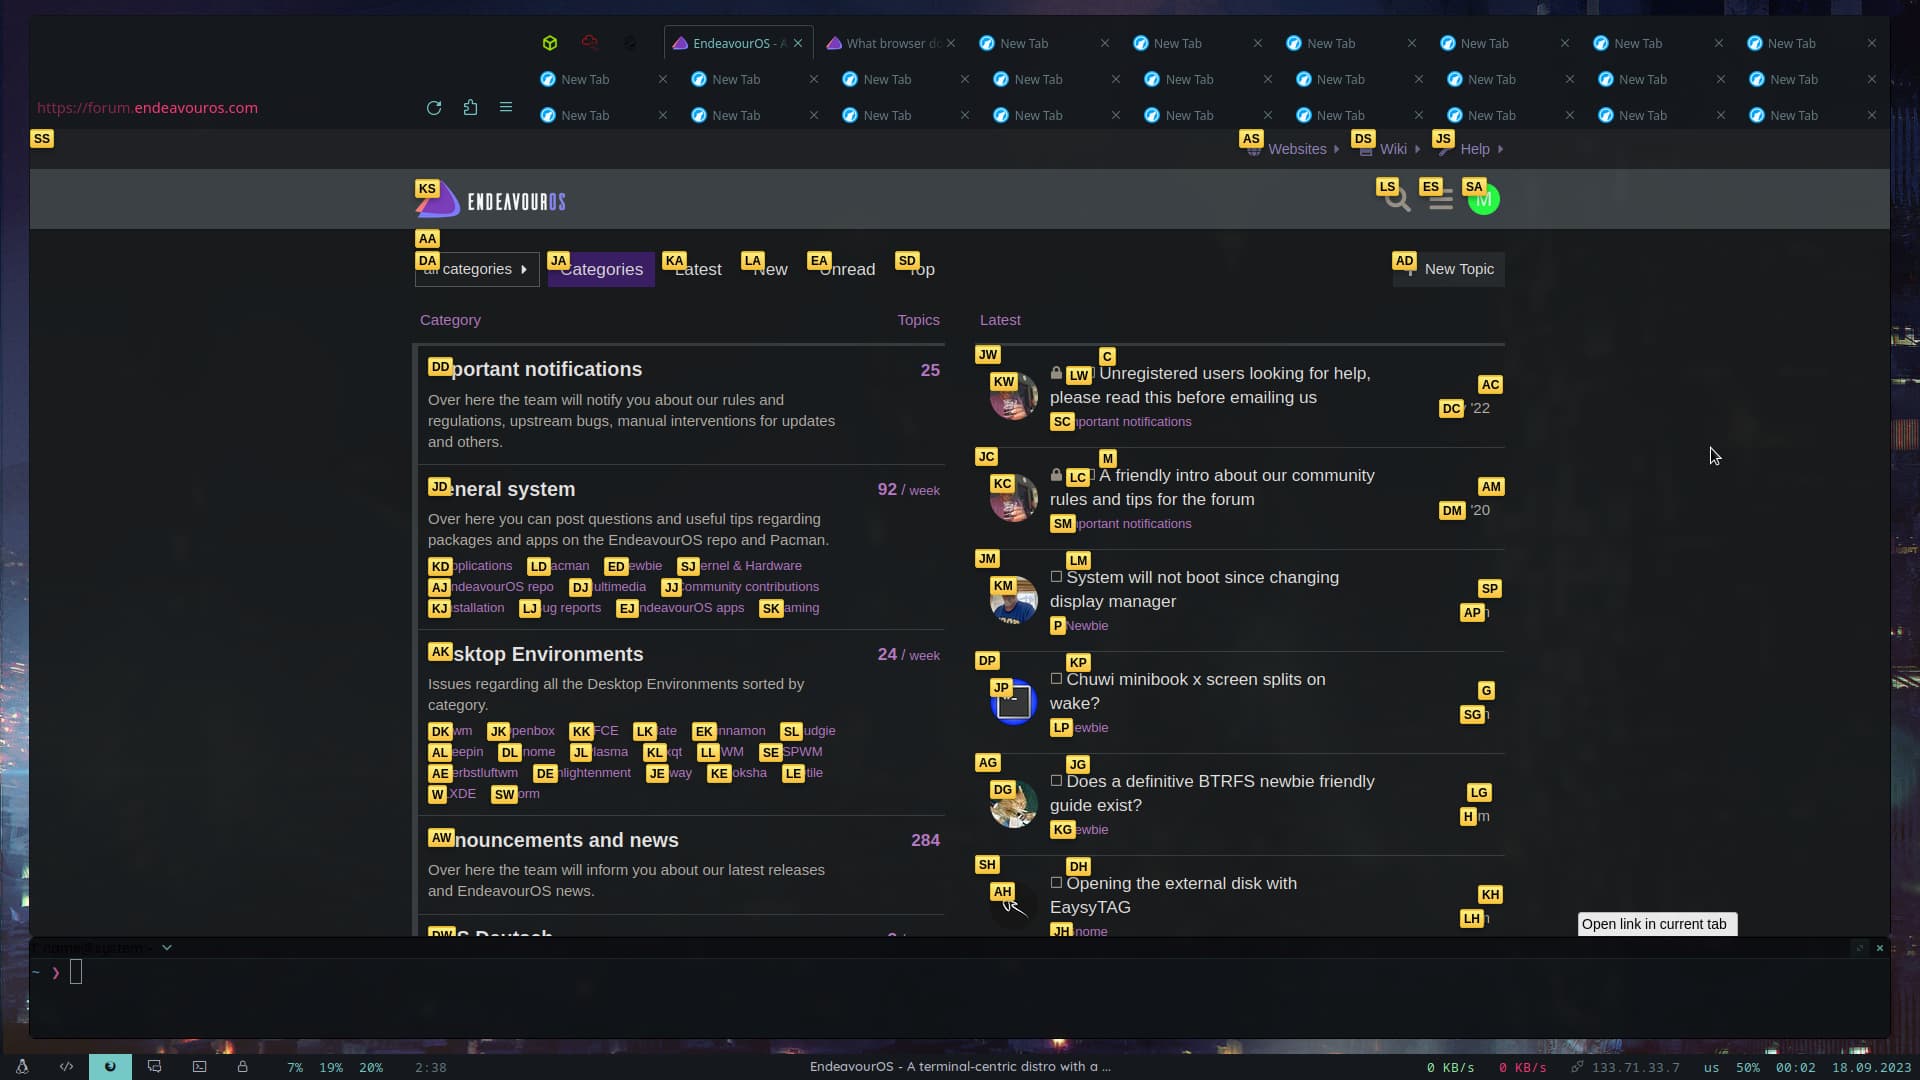Image resolution: width=1920 pixels, height=1080 pixels.
Task: Click the New Topic button
Action: tap(1449, 269)
